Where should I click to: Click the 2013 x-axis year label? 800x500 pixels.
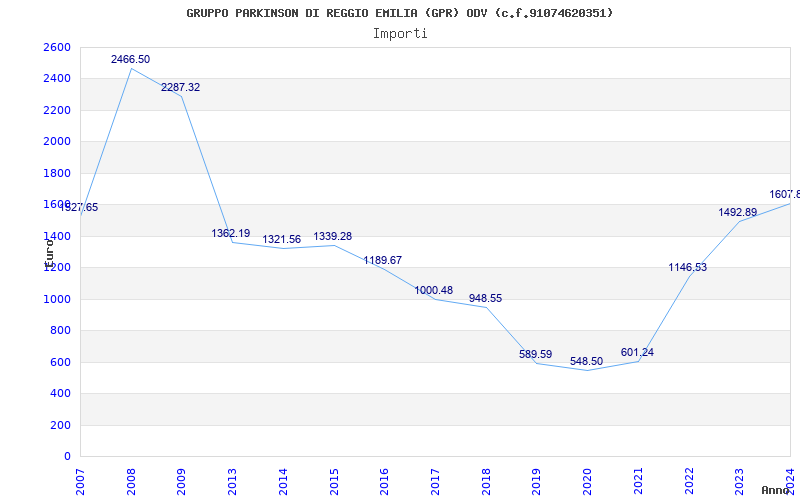point(232,481)
